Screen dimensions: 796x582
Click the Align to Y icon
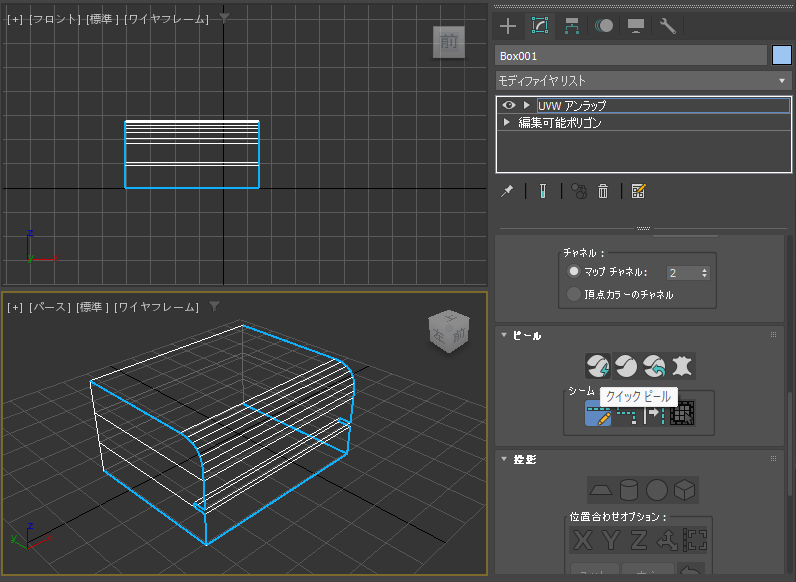coord(611,540)
